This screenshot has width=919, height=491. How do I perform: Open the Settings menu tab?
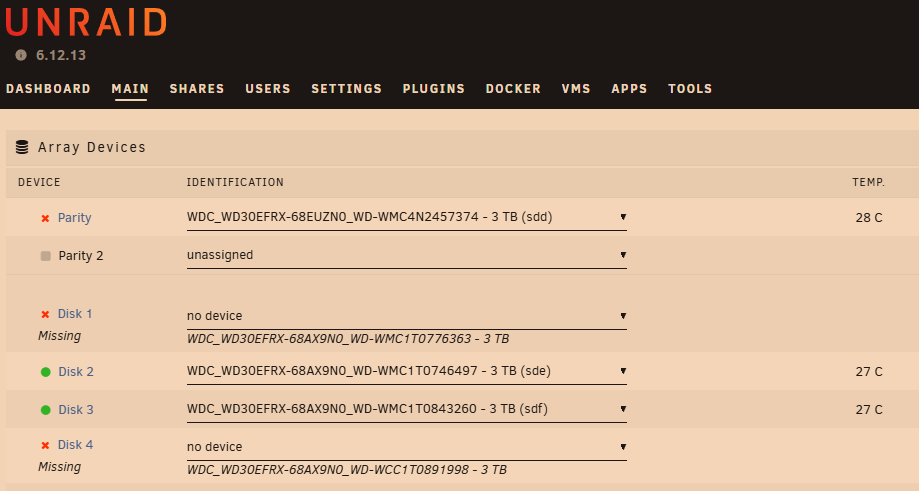pyautogui.click(x=346, y=88)
